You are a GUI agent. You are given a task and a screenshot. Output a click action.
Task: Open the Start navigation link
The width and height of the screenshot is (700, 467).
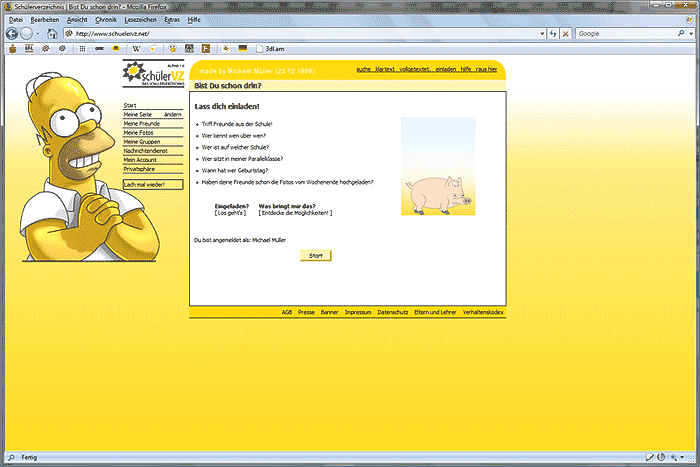tap(130, 105)
